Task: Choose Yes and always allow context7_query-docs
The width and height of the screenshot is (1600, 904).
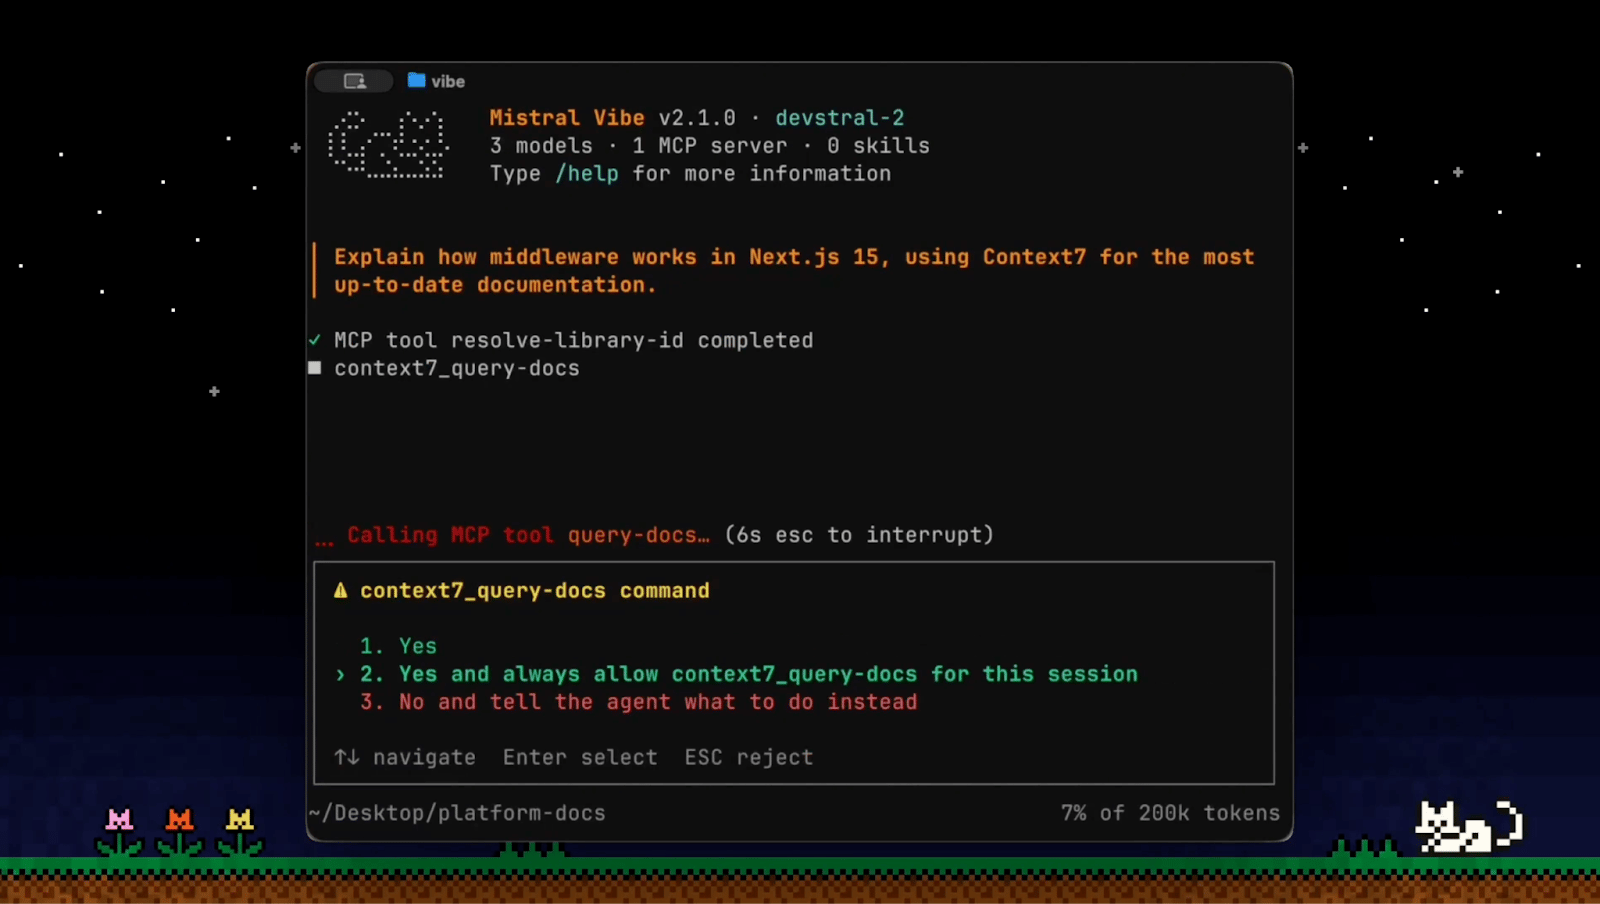Action: pos(749,674)
